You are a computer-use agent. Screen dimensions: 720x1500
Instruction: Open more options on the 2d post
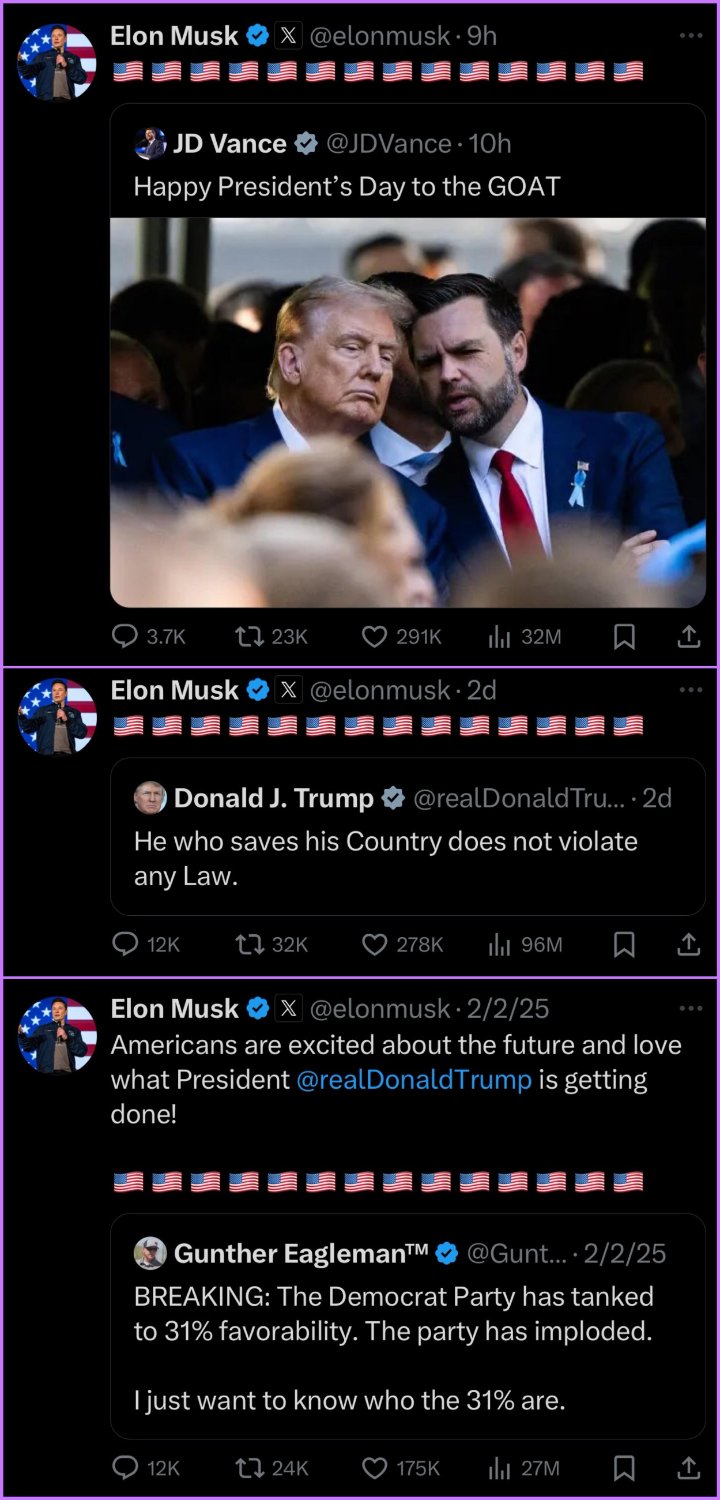coord(691,690)
